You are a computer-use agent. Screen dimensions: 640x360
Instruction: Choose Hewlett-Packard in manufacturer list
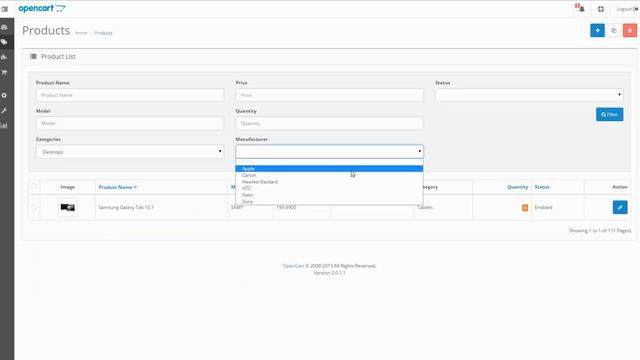329,182
